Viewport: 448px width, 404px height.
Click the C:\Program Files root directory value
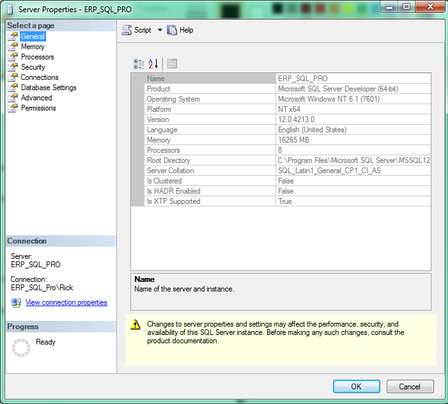[353, 160]
